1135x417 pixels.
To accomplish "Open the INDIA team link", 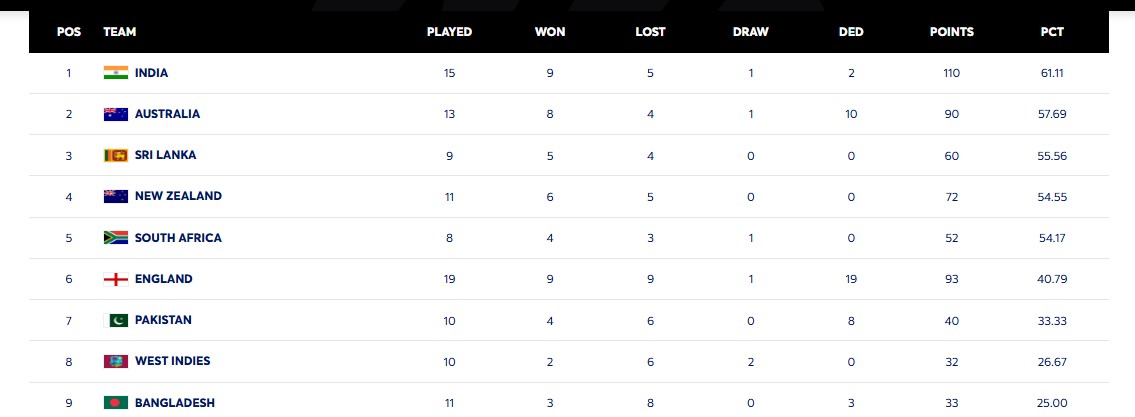I will (151, 73).
